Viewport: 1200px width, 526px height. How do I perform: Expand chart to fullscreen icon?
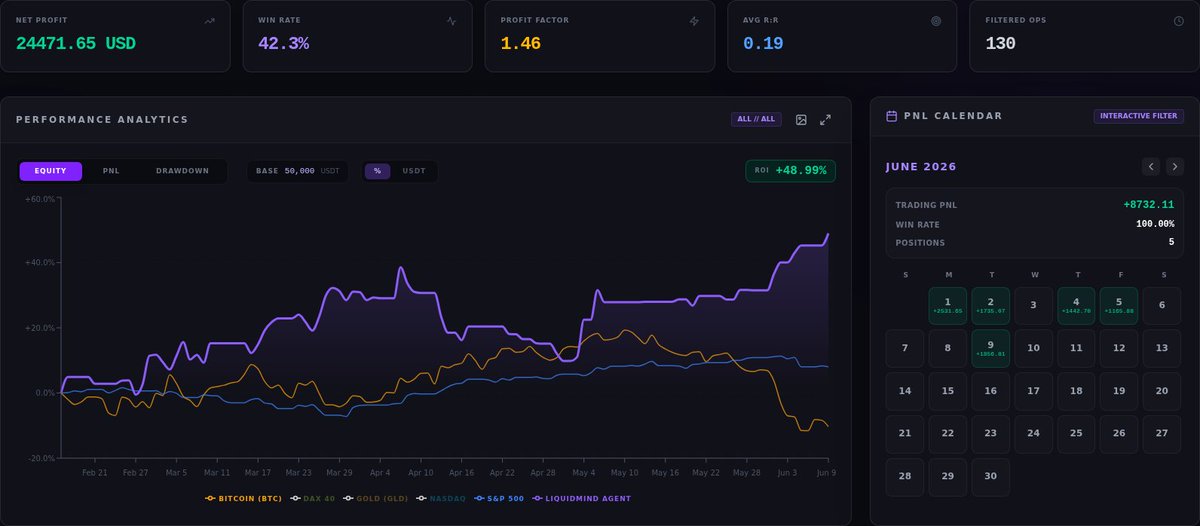click(825, 119)
